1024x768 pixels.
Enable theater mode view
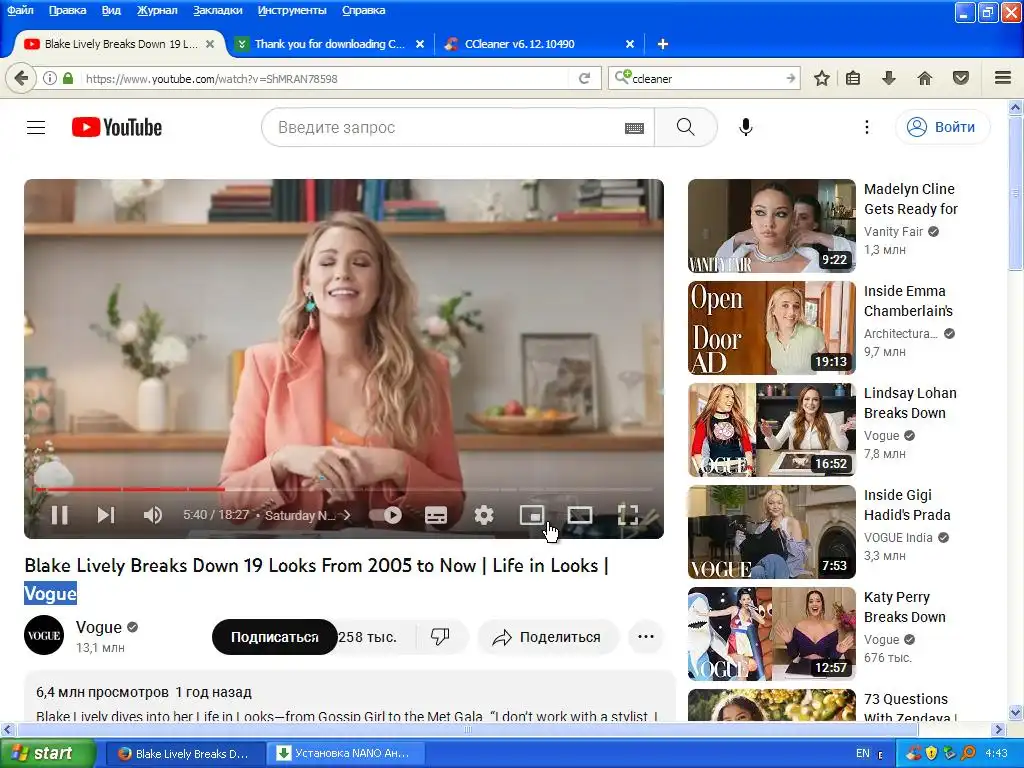[580, 515]
